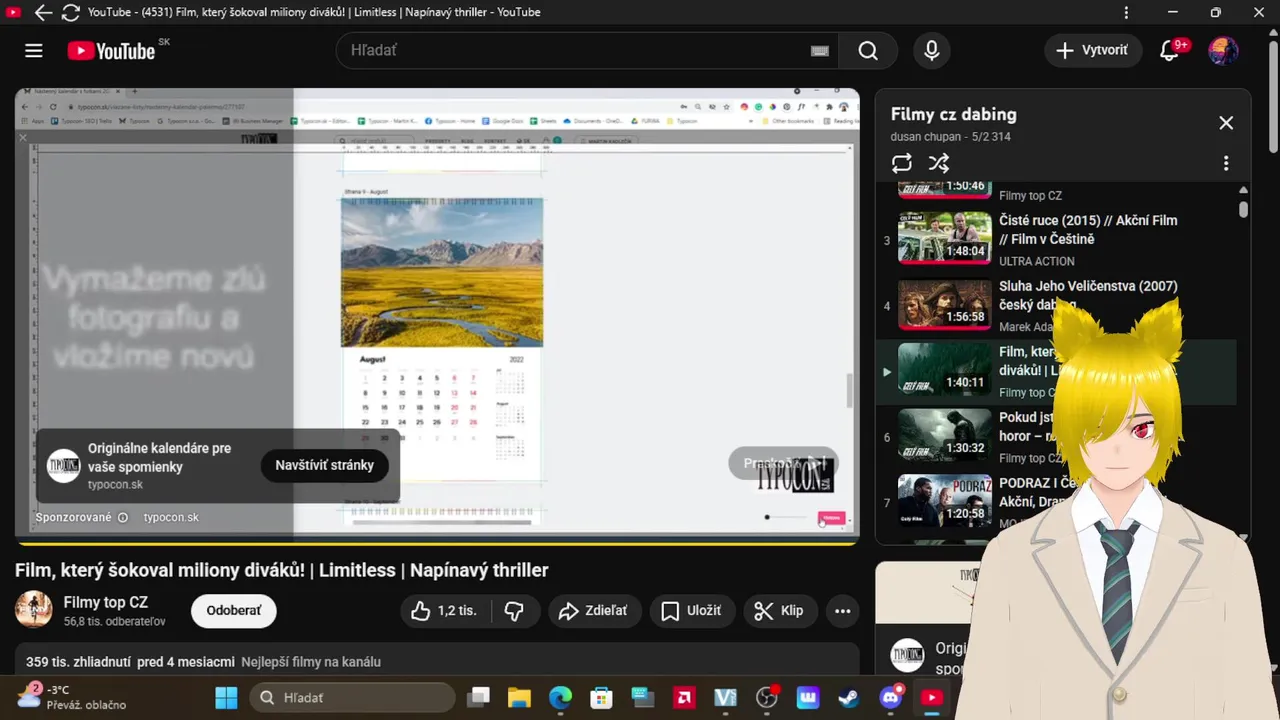Click the Typocon logo in the ad card
This screenshot has width=1280, height=720.
(x=64, y=466)
